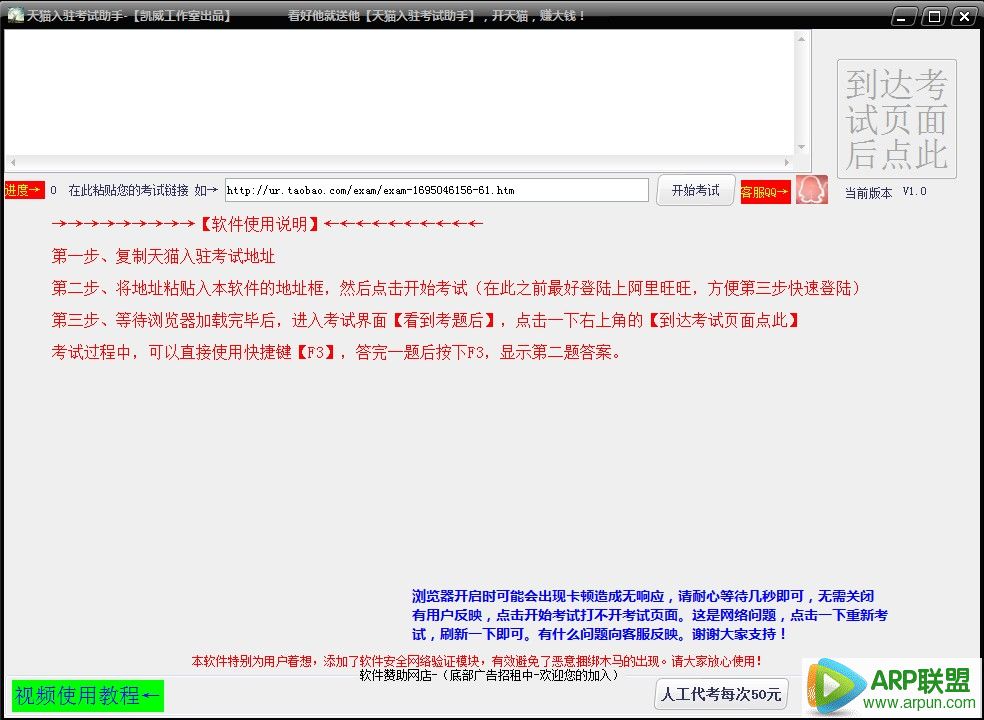Click the 人工代考每次50元 button
Image resolution: width=984 pixels, height=720 pixels.
click(x=720, y=694)
